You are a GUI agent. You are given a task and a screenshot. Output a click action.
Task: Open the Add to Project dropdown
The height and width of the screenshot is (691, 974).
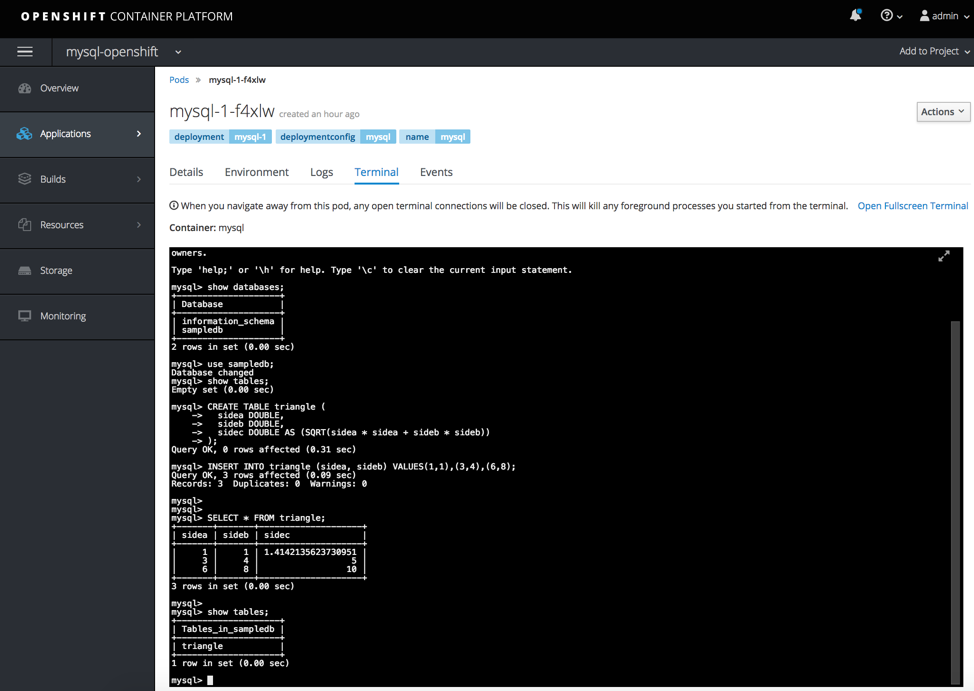(x=934, y=51)
